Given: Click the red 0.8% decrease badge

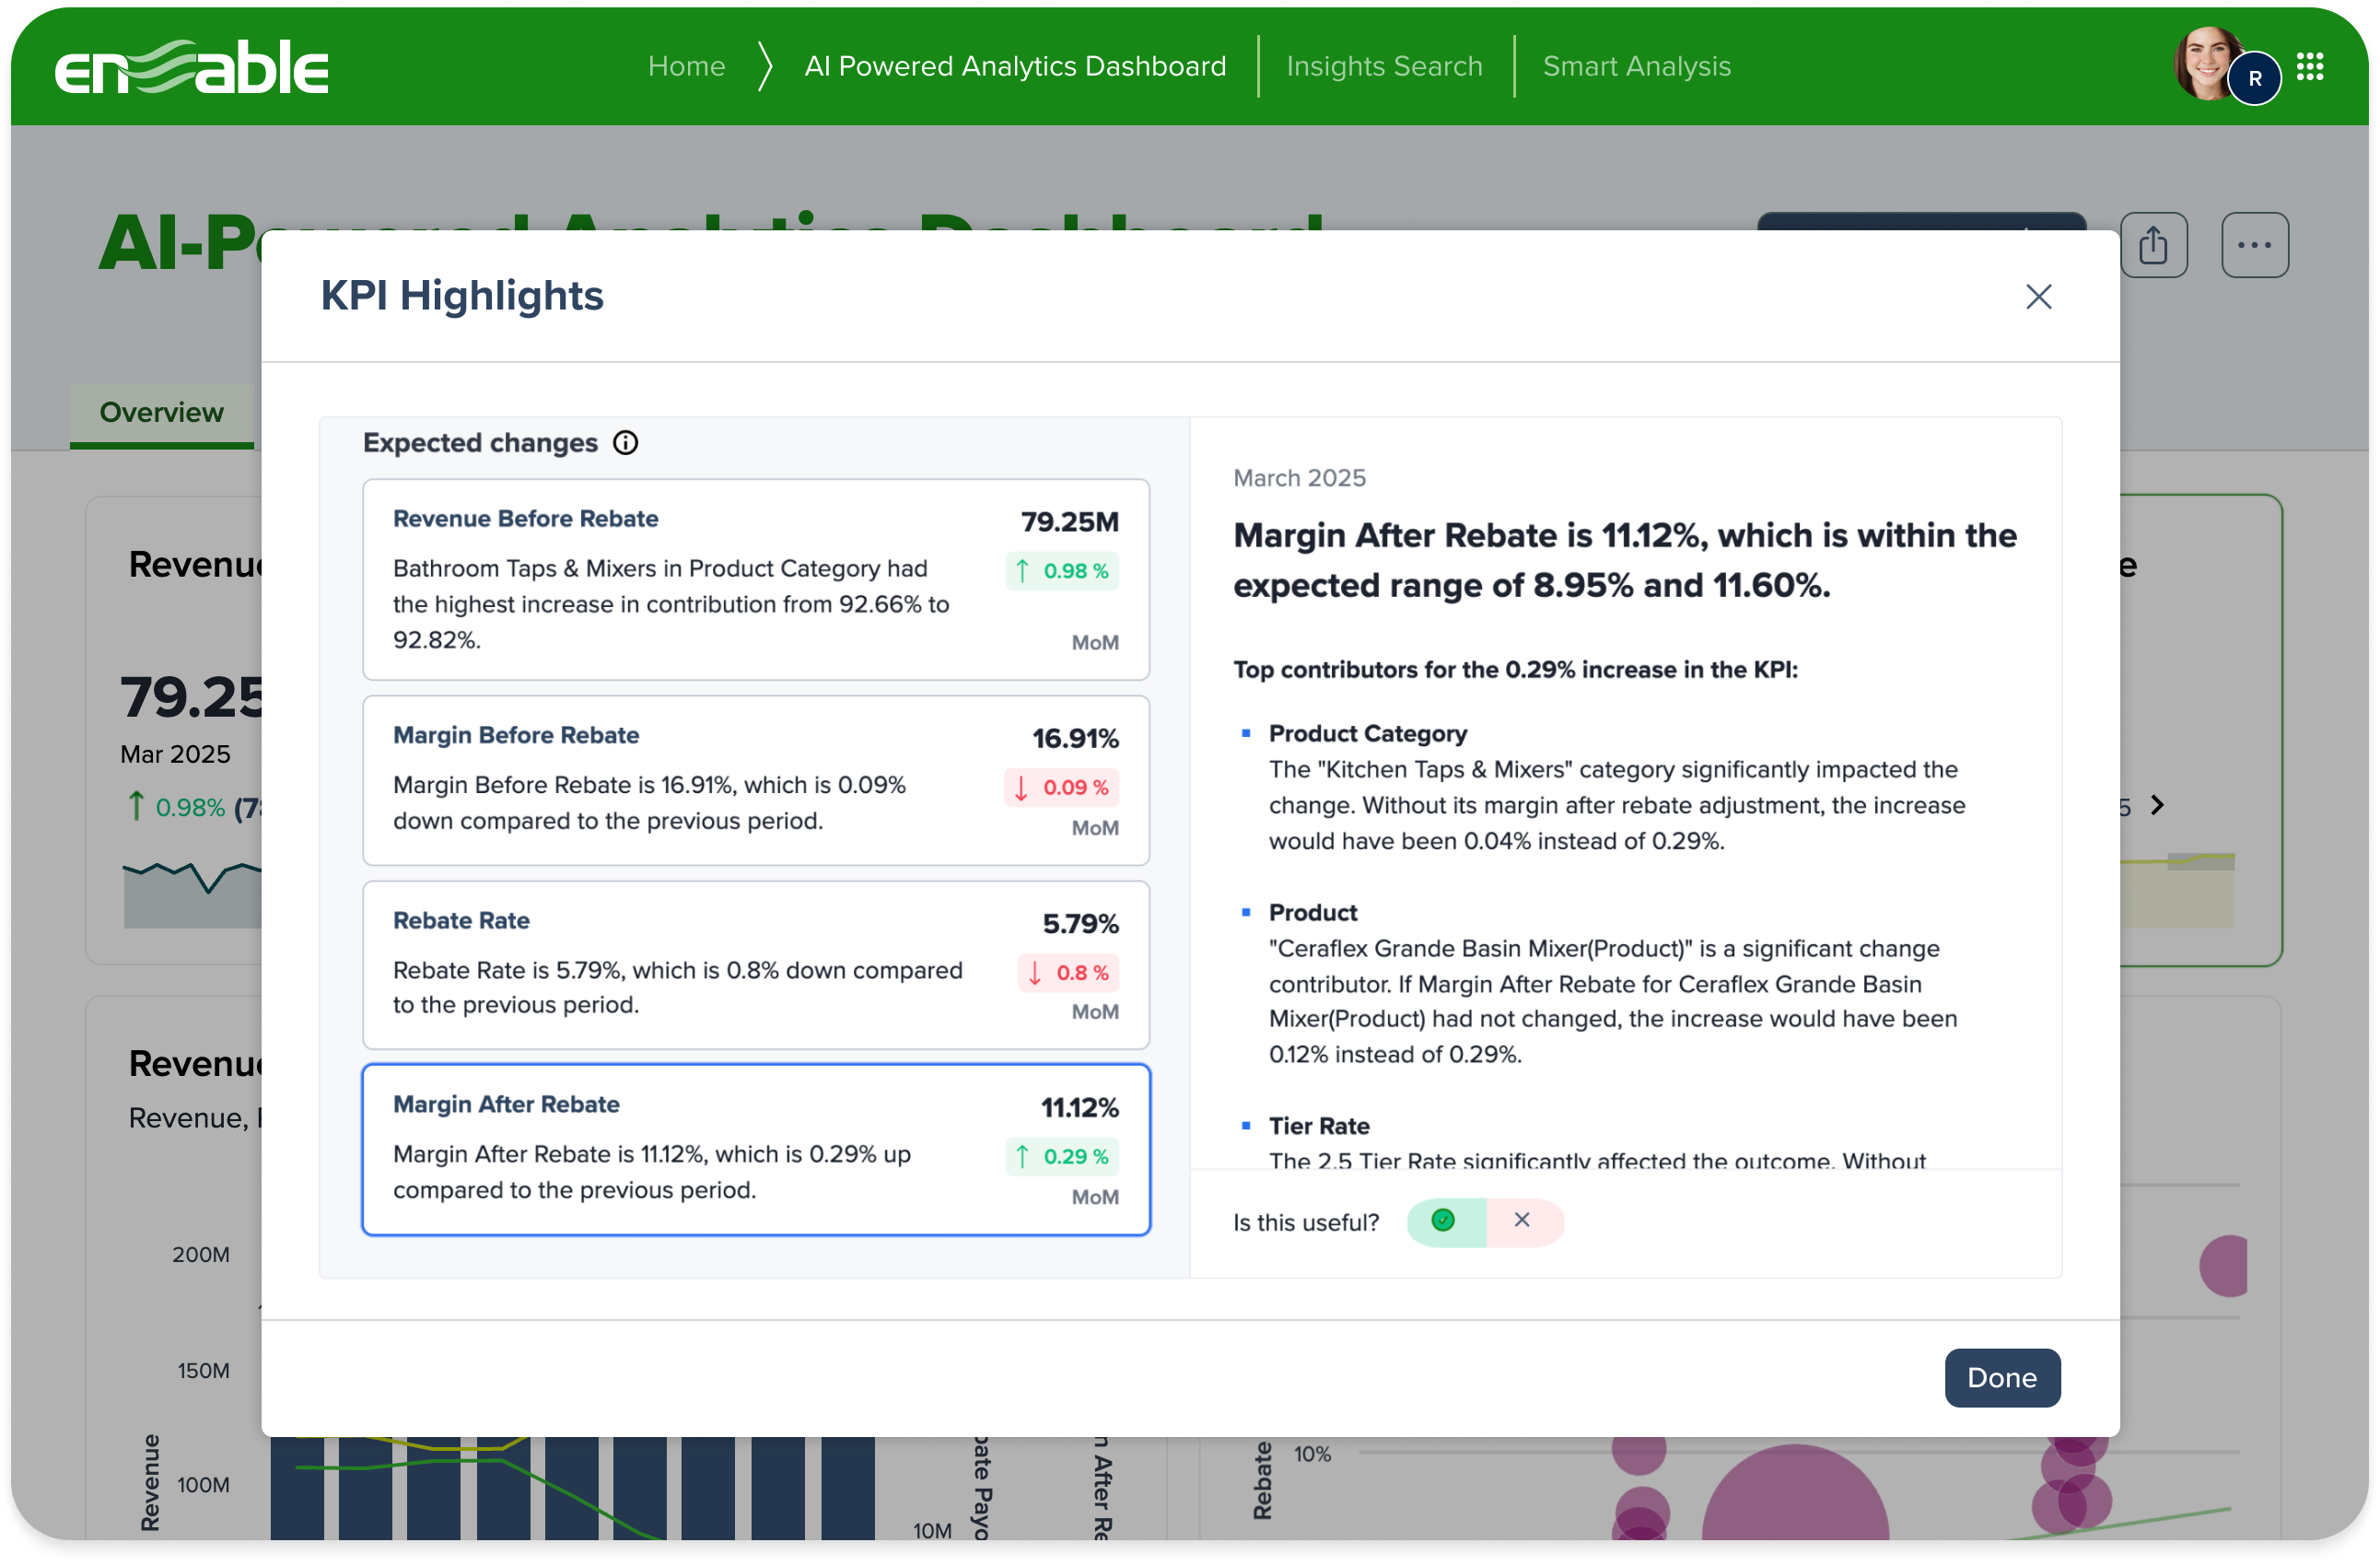Looking at the screenshot, I should coord(1069,972).
